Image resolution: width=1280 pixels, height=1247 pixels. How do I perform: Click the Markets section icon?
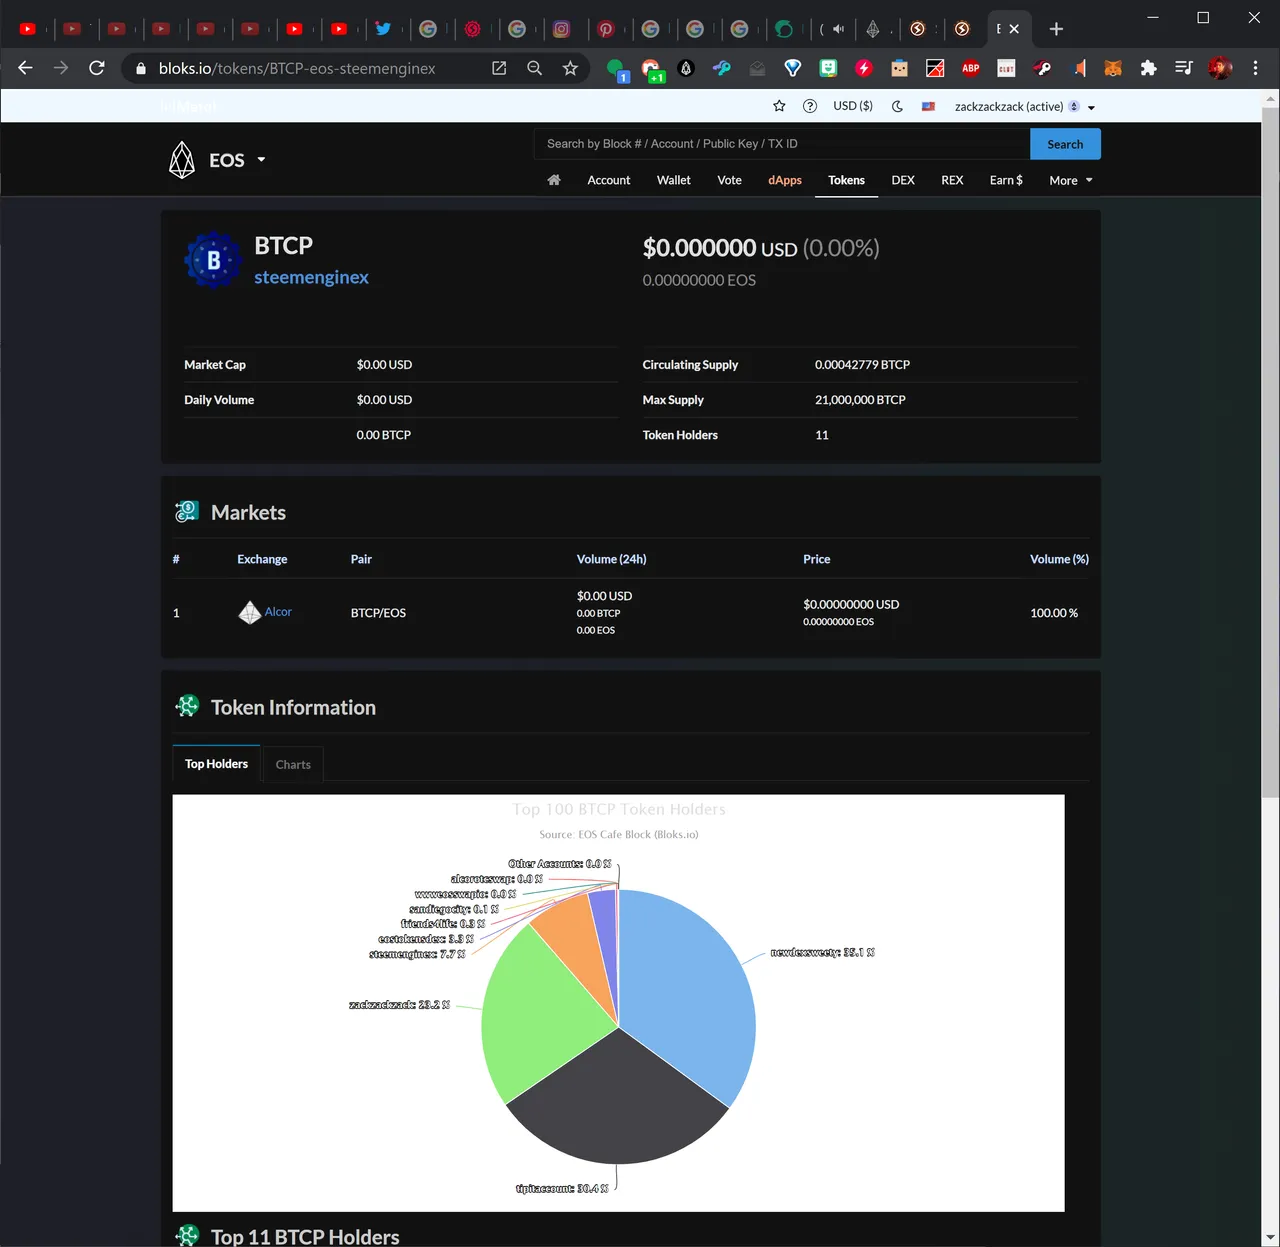[187, 512]
